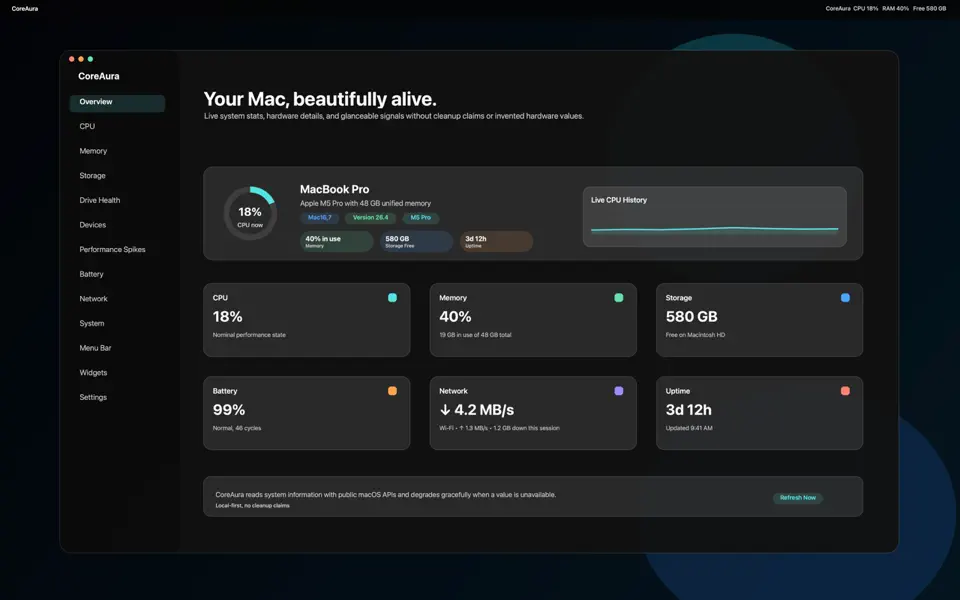Viewport: 960px width, 600px height.
Task: Click the blue icon on Storage card
Action: [846, 298]
